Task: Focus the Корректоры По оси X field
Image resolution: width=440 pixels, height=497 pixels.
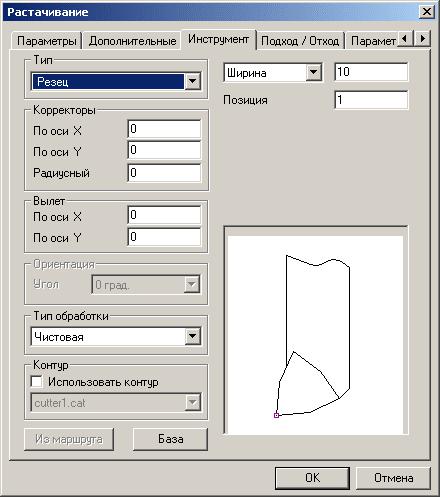Action: pos(164,129)
